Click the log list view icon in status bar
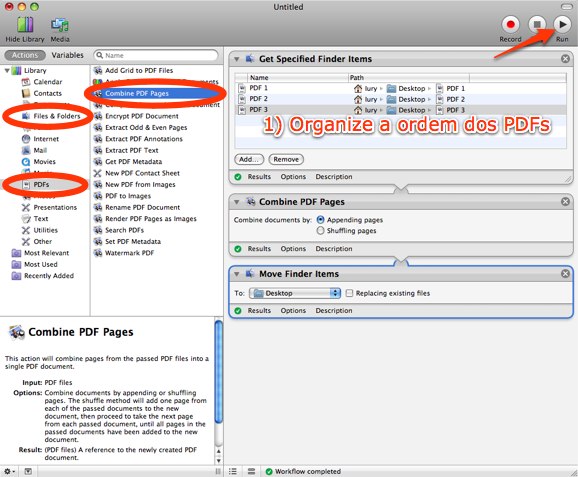 tap(233, 471)
